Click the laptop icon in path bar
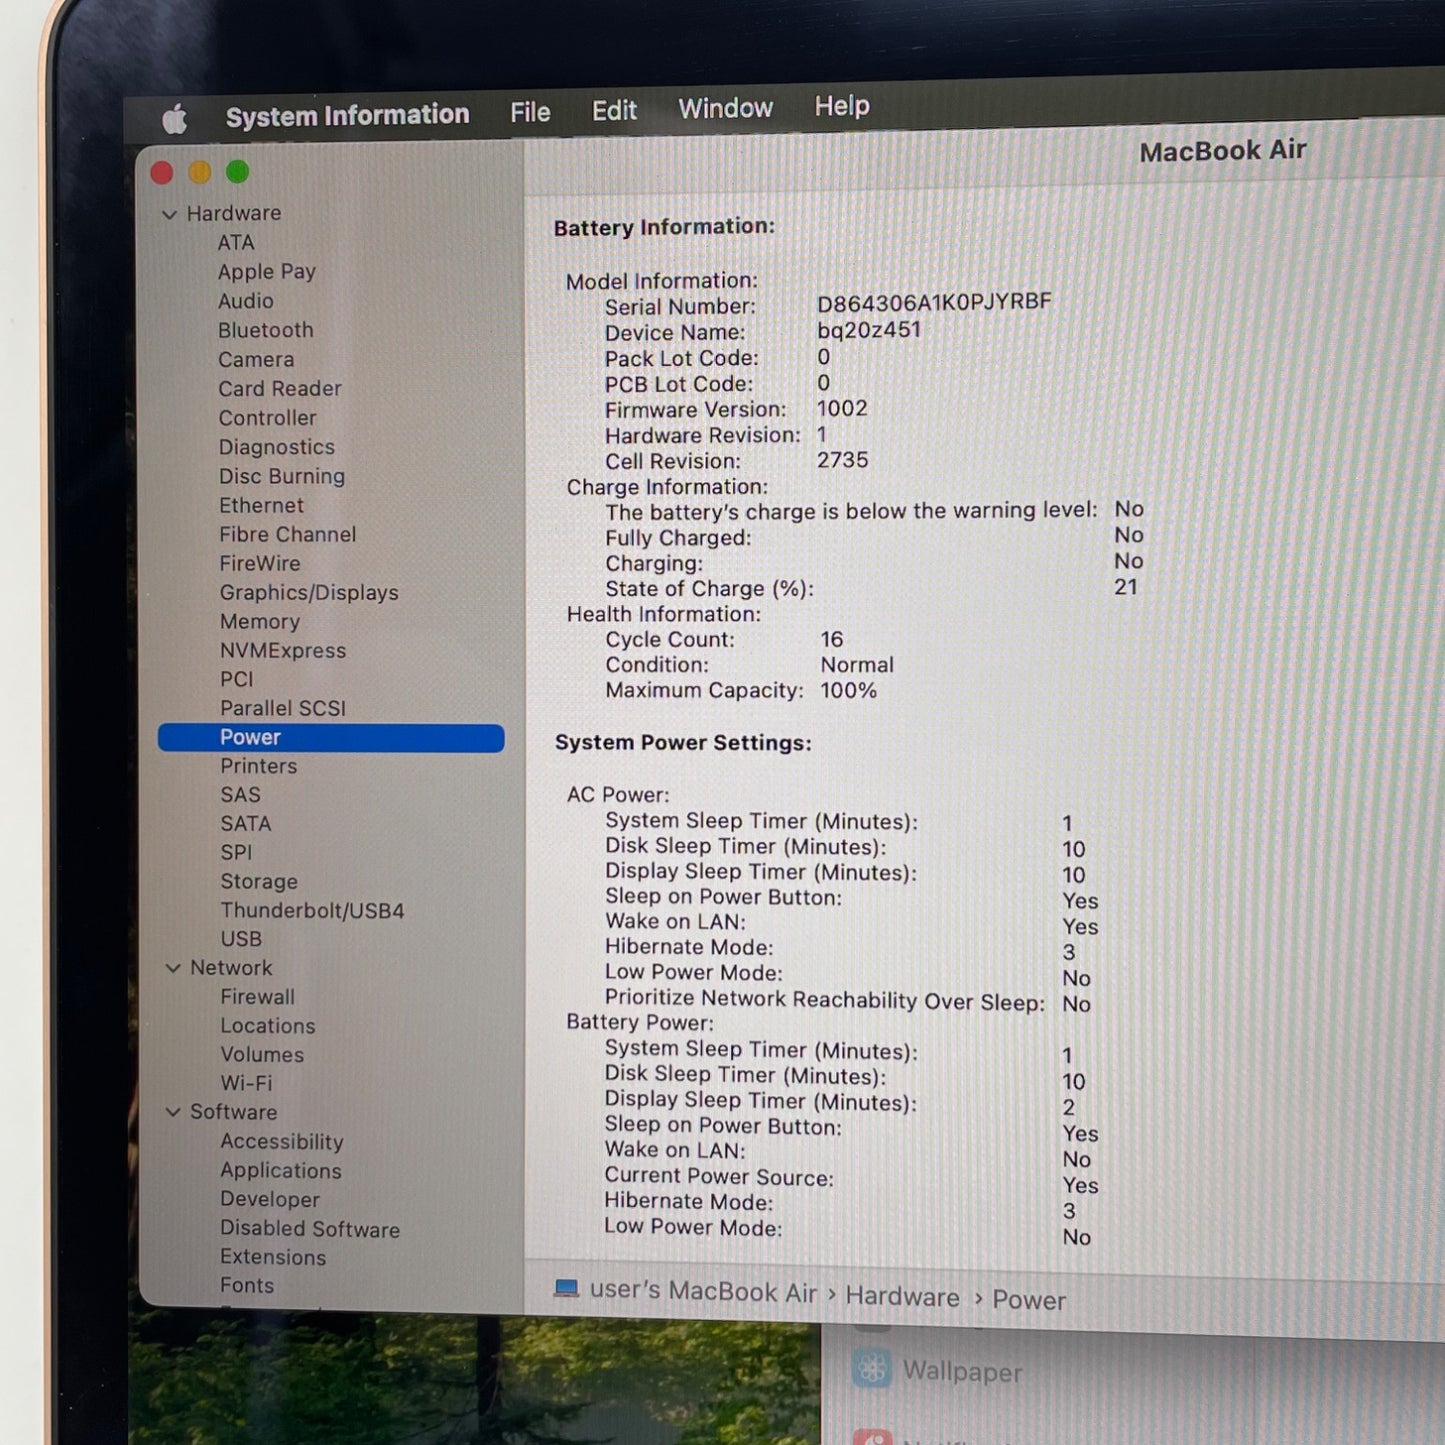 tap(567, 1288)
